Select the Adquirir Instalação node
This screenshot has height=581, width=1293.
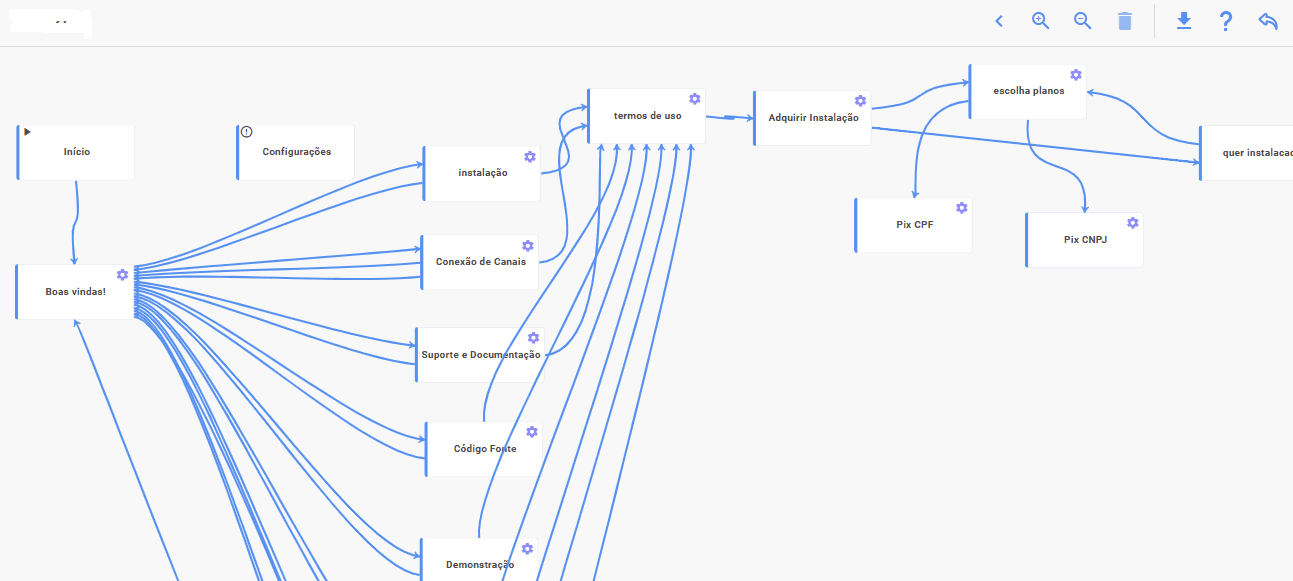[812, 118]
